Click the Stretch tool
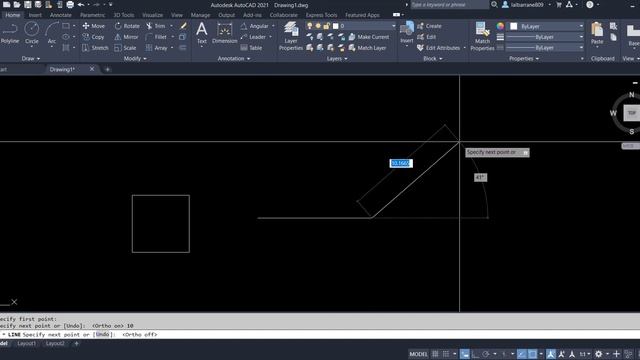The width and height of the screenshot is (640, 360). click(x=95, y=48)
